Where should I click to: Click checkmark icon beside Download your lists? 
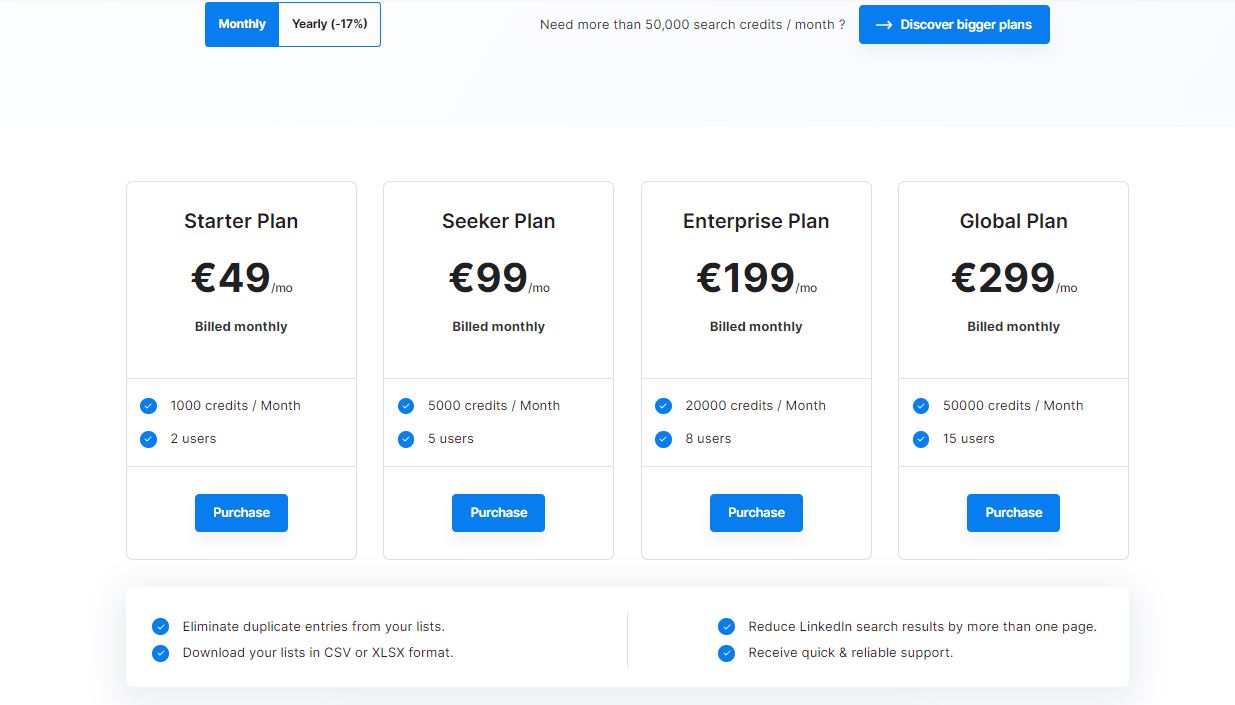(x=160, y=653)
